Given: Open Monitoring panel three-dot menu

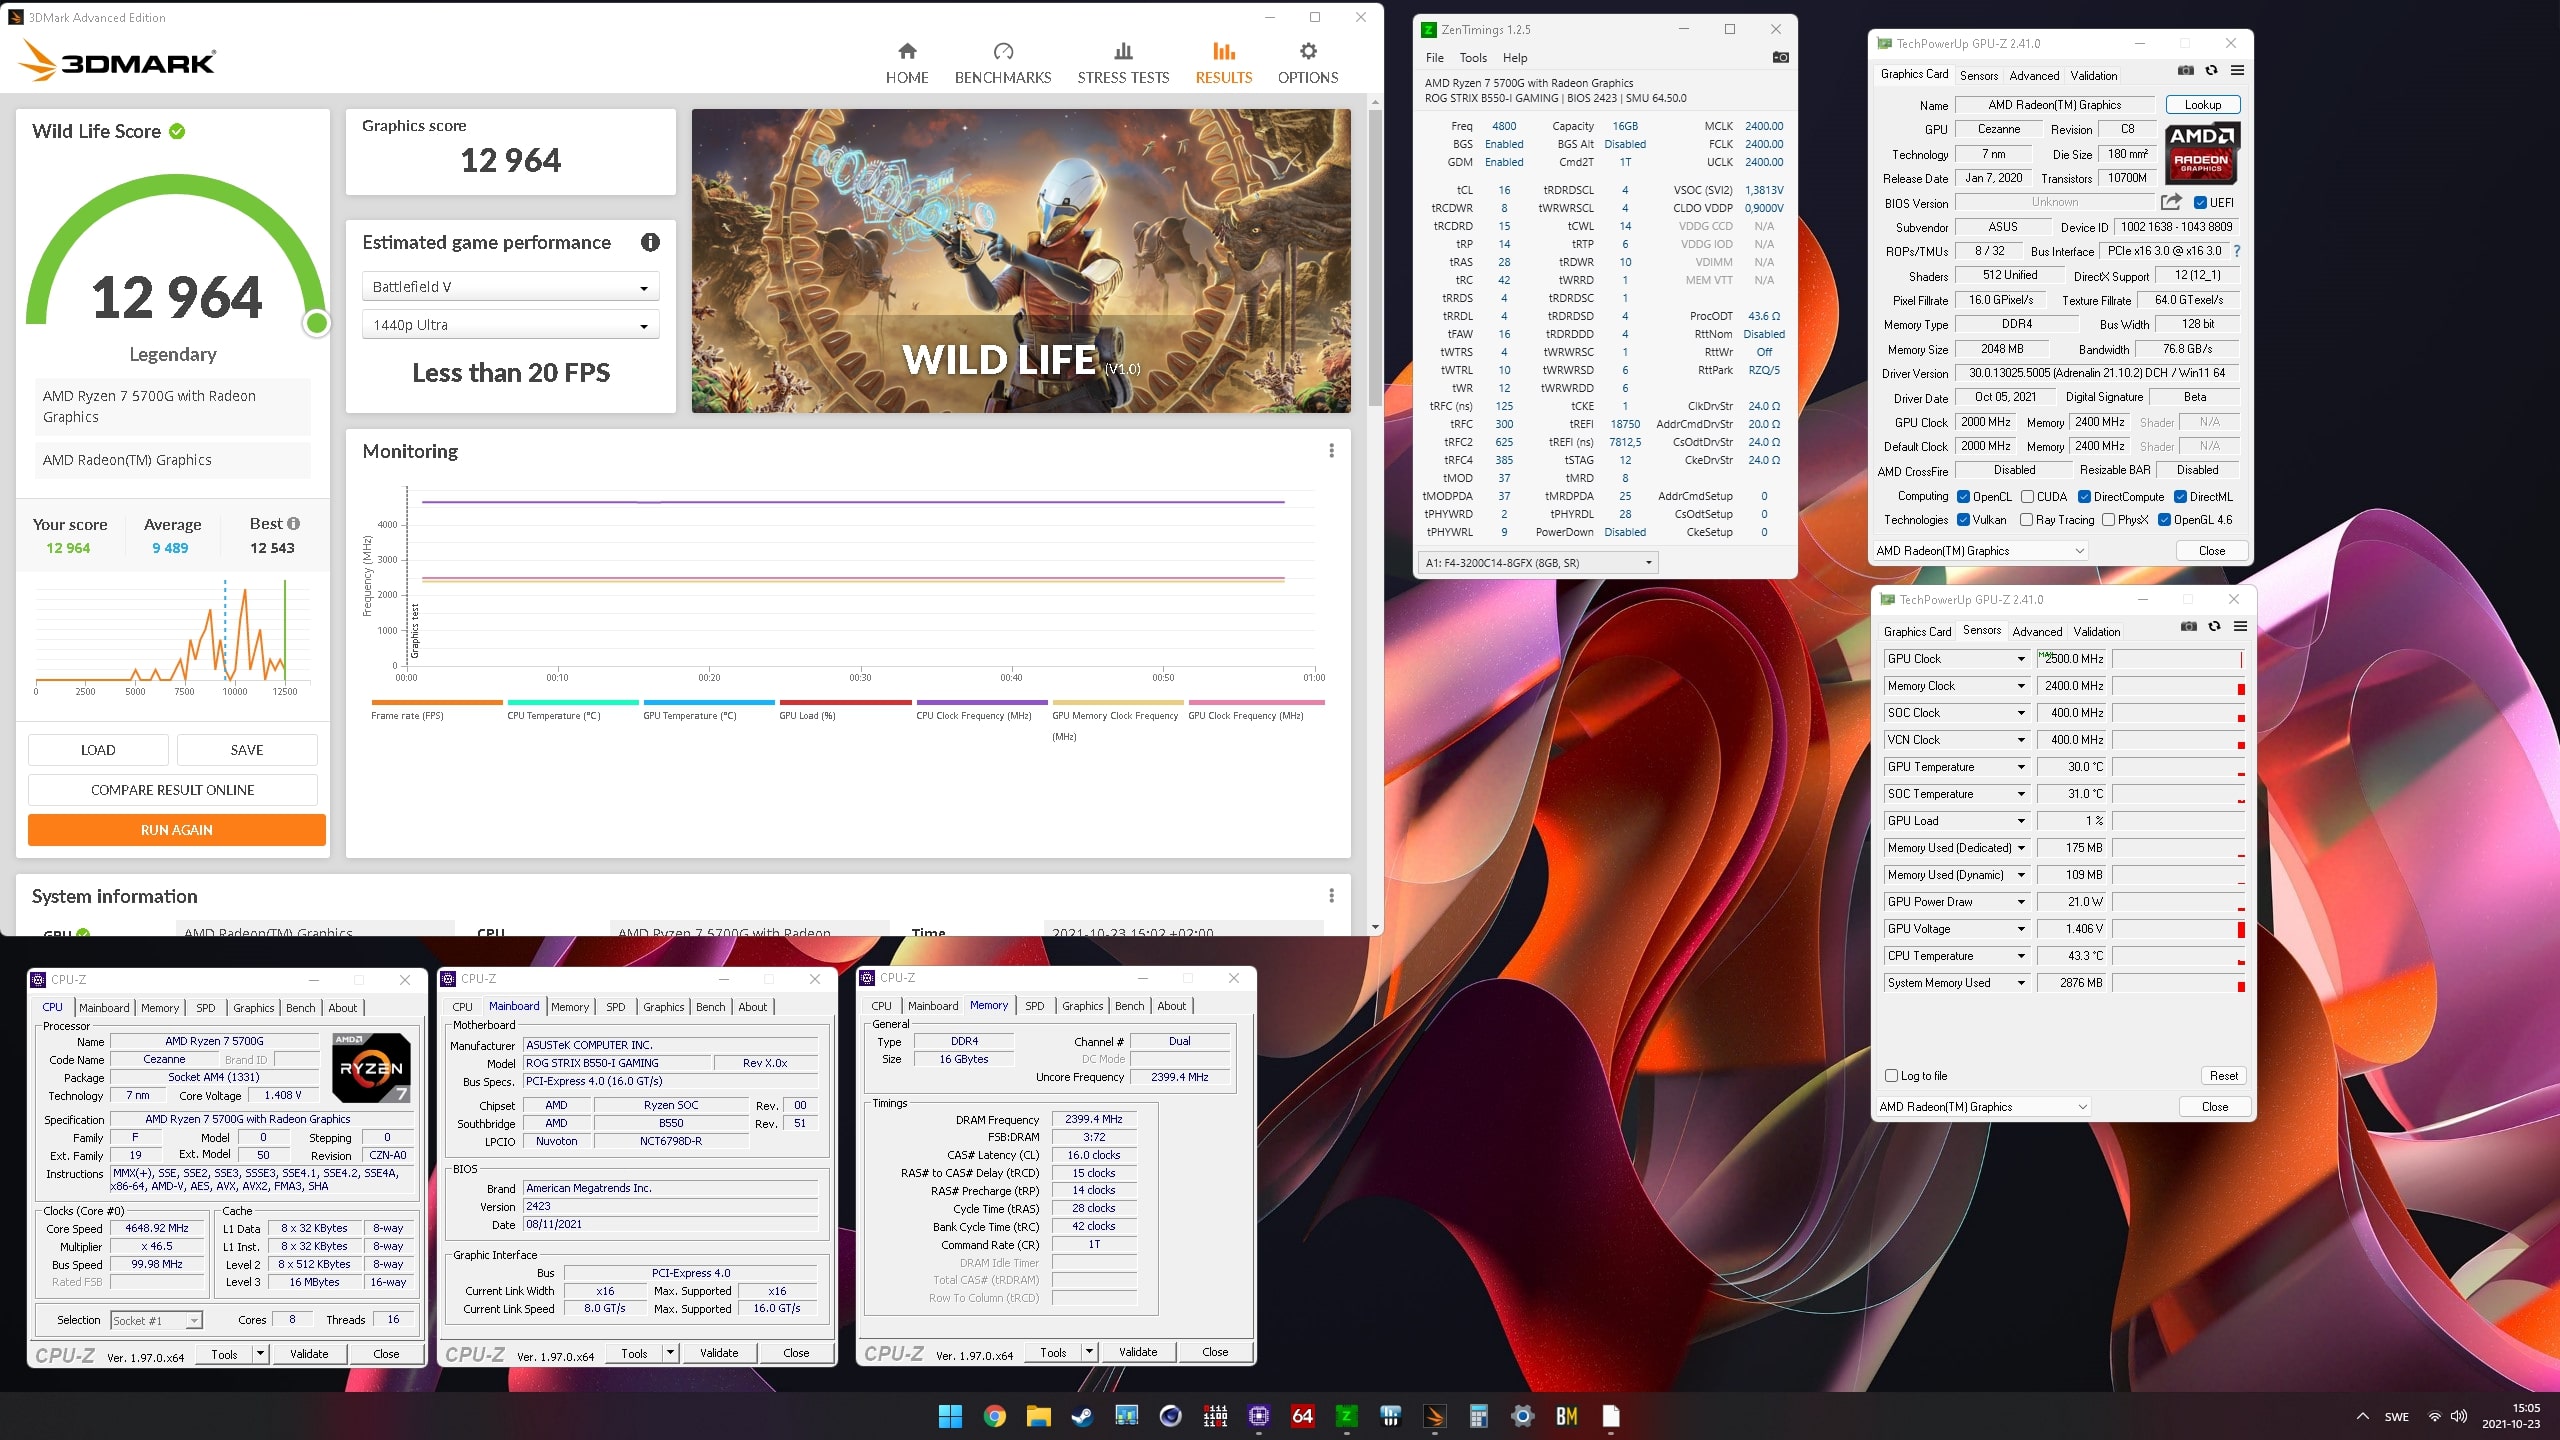Looking at the screenshot, I should [x=1331, y=451].
